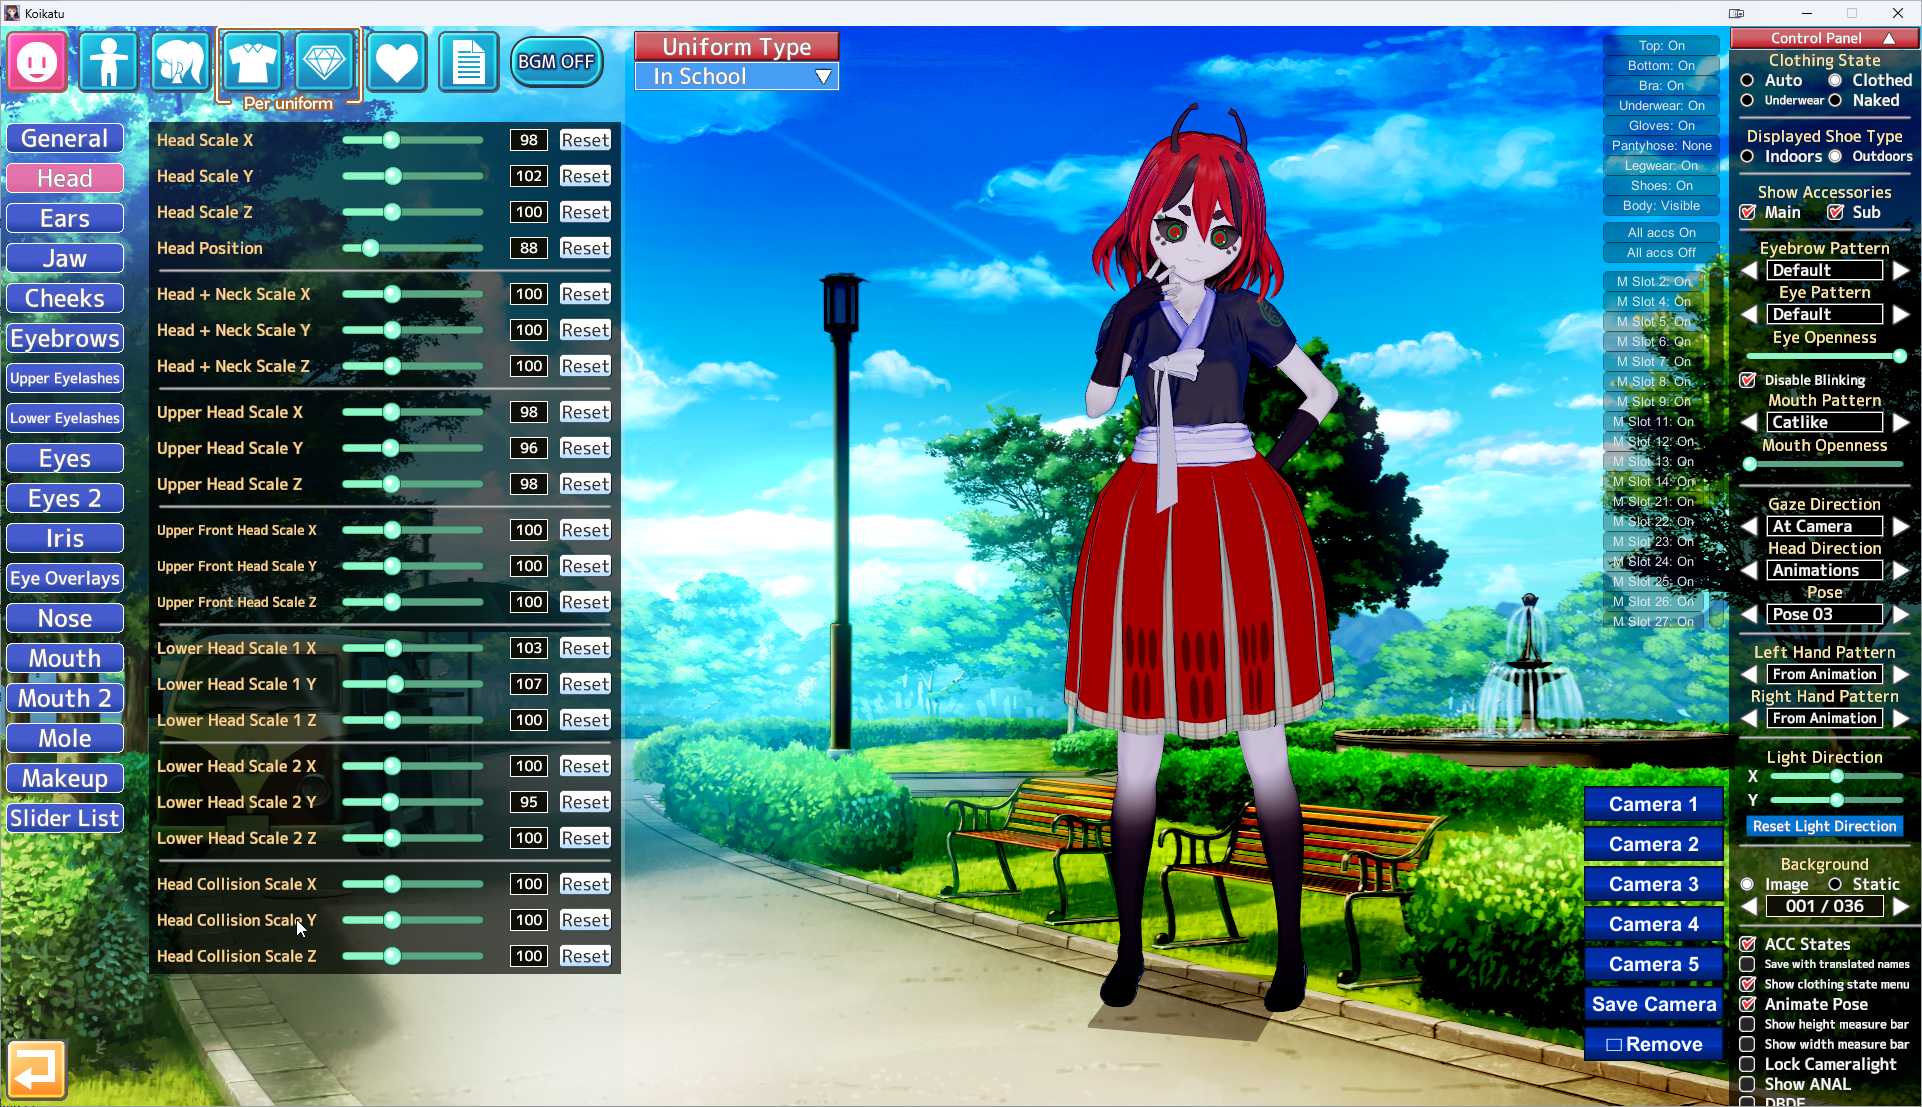Click All accs Off button
This screenshot has height=1107, width=1922.
pyautogui.click(x=1660, y=253)
